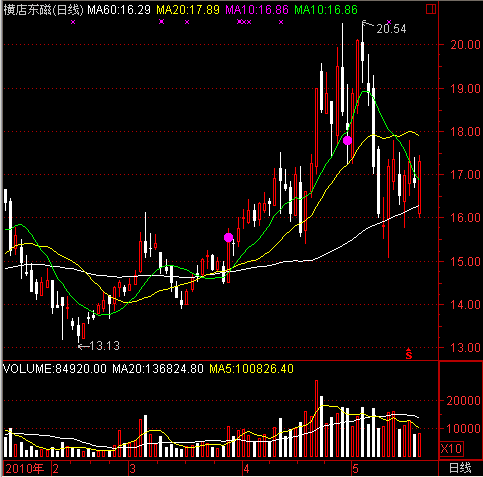The image size is (483, 477).
Task: Click the 18.00 price axis label
Action: coord(465,132)
